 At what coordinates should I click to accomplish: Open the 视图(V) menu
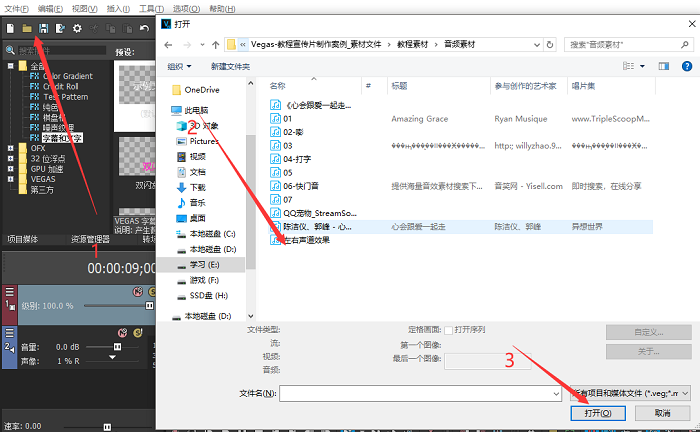point(85,8)
